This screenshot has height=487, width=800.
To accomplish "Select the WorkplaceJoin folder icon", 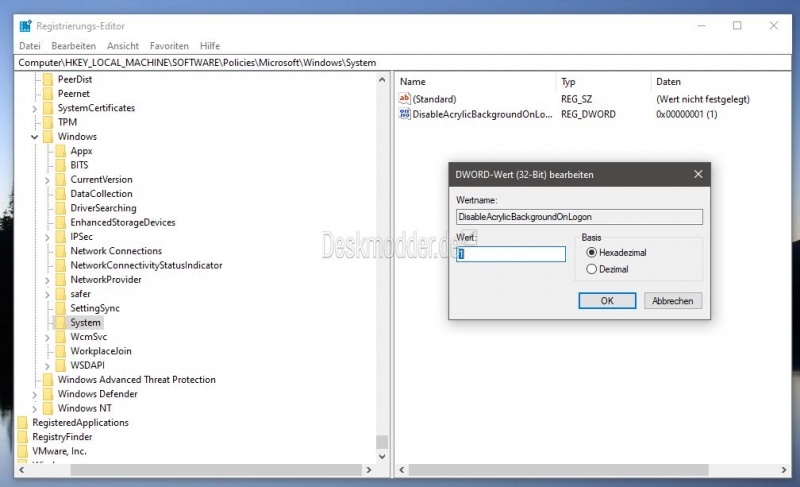I will coord(61,350).
